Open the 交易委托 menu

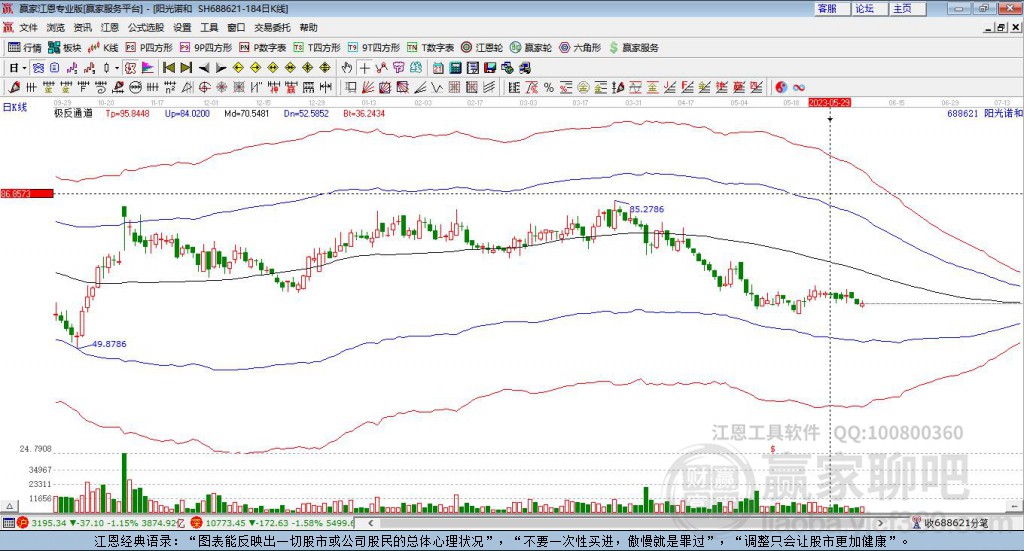(x=272, y=27)
